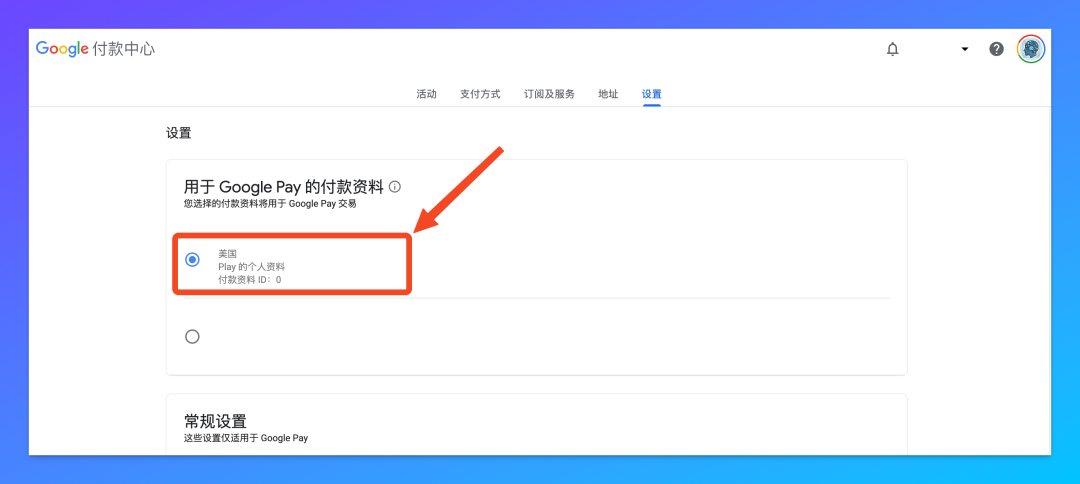1080x484 pixels.
Task: Click the 用于 Google Pay 的付款资料 heading
Action: coord(283,187)
